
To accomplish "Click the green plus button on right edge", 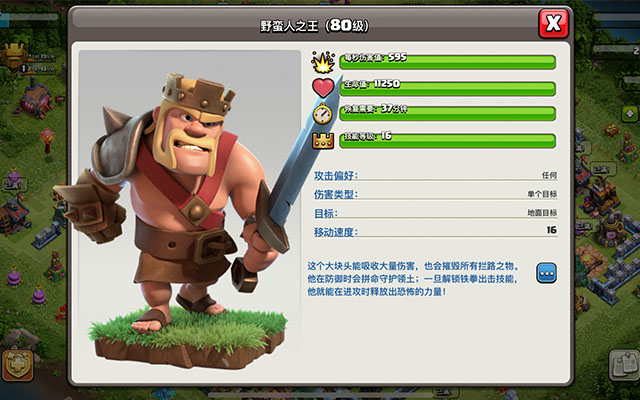I will pos(629,113).
